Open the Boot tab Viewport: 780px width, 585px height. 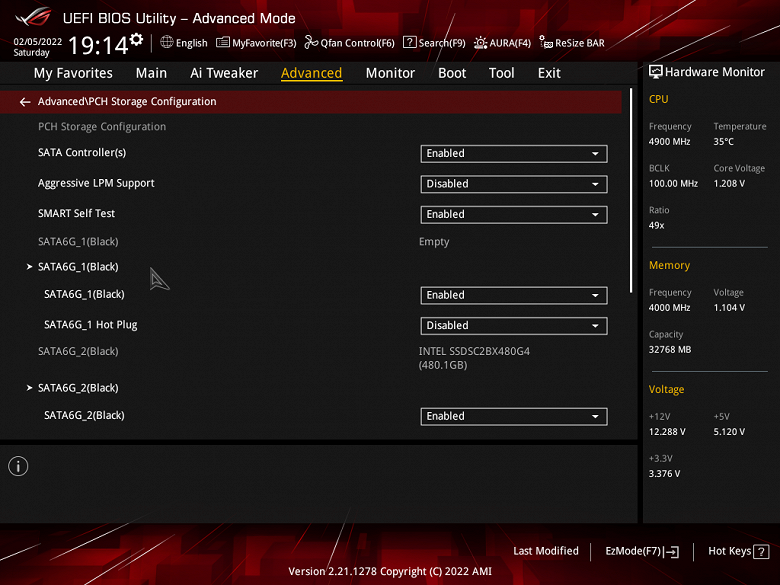(x=452, y=73)
